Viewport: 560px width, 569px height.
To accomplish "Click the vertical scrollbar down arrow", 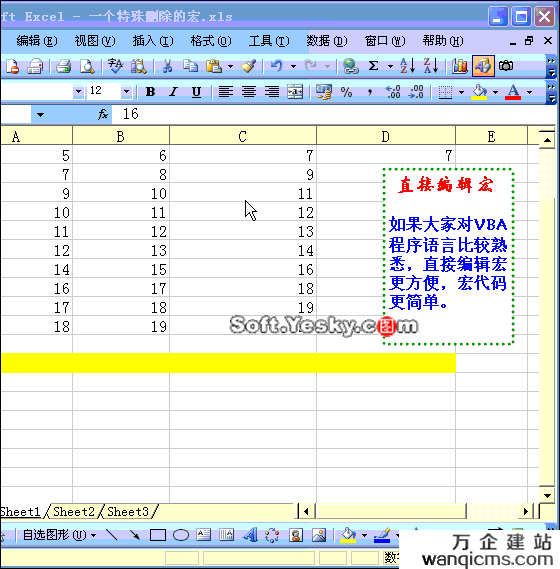I will (x=547, y=495).
